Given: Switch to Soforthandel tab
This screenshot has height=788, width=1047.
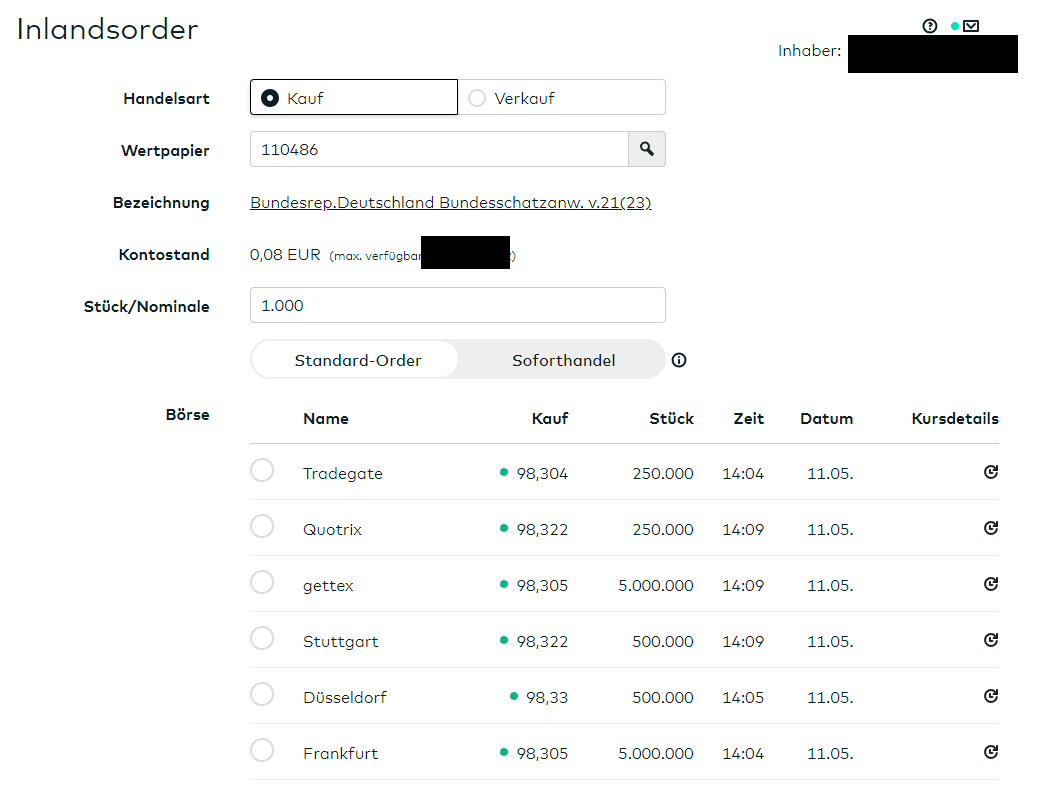Looking at the screenshot, I should (564, 361).
